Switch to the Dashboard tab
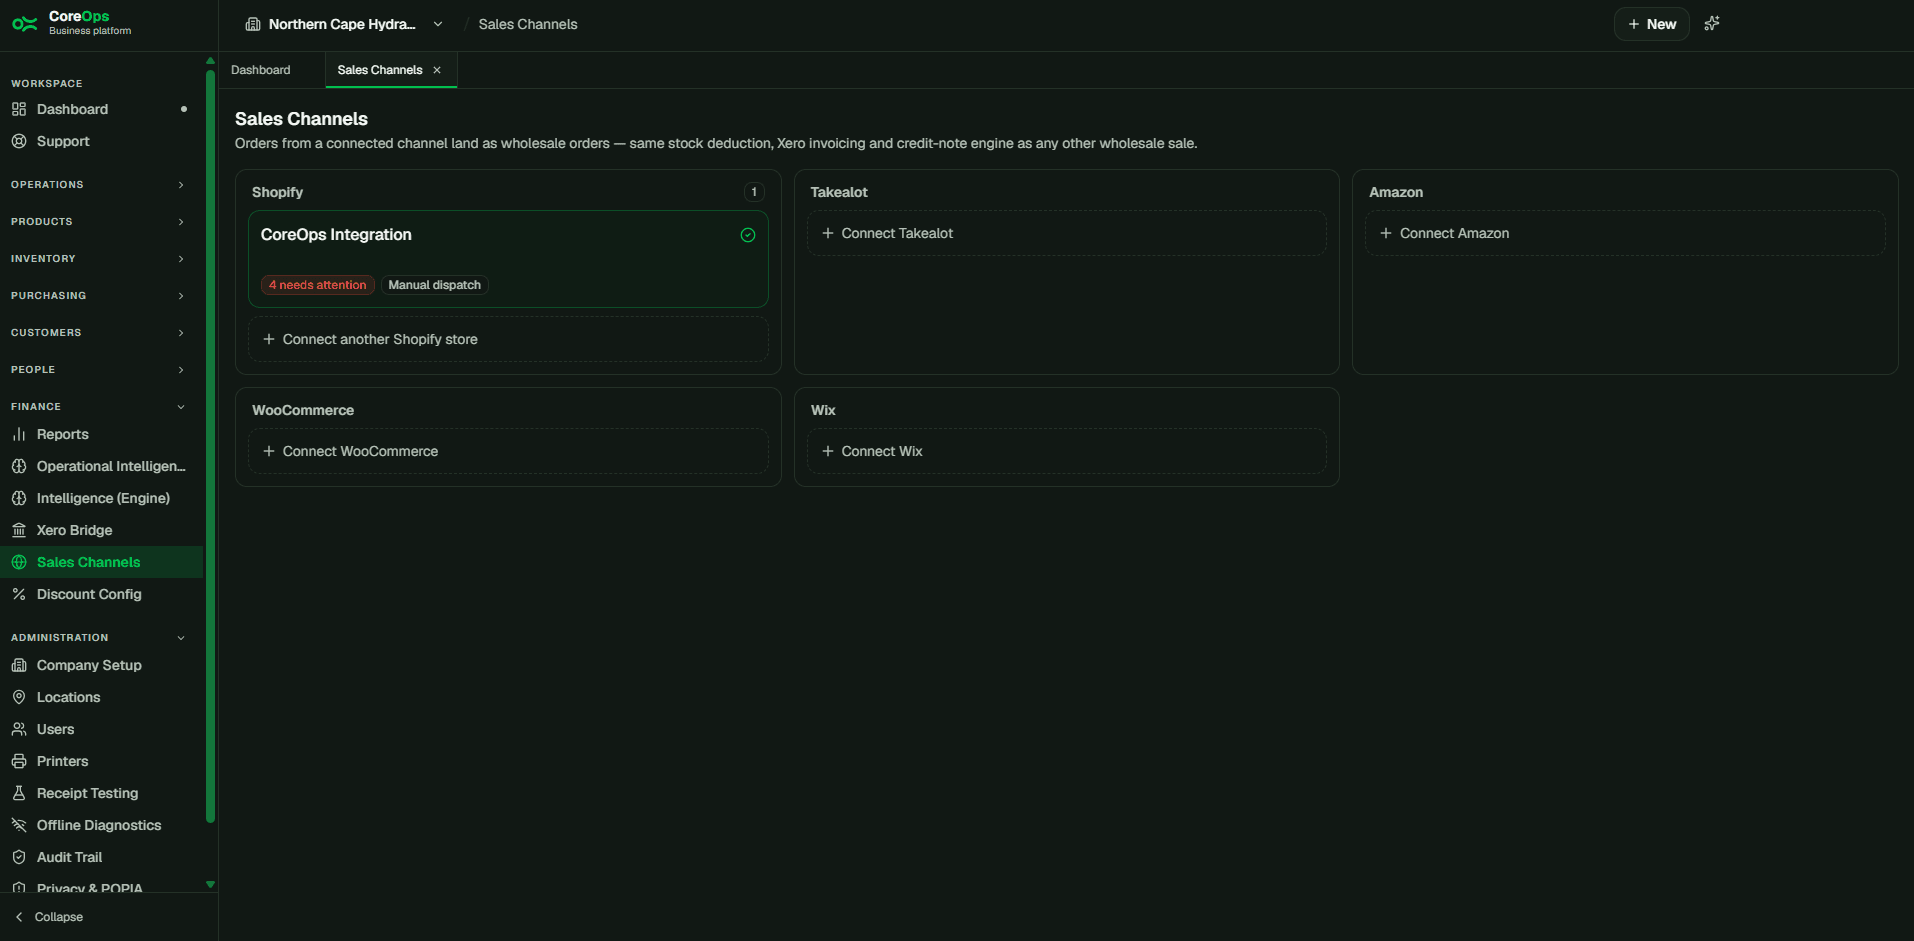The width and height of the screenshot is (1914, 941). click(x=261, y=70)
